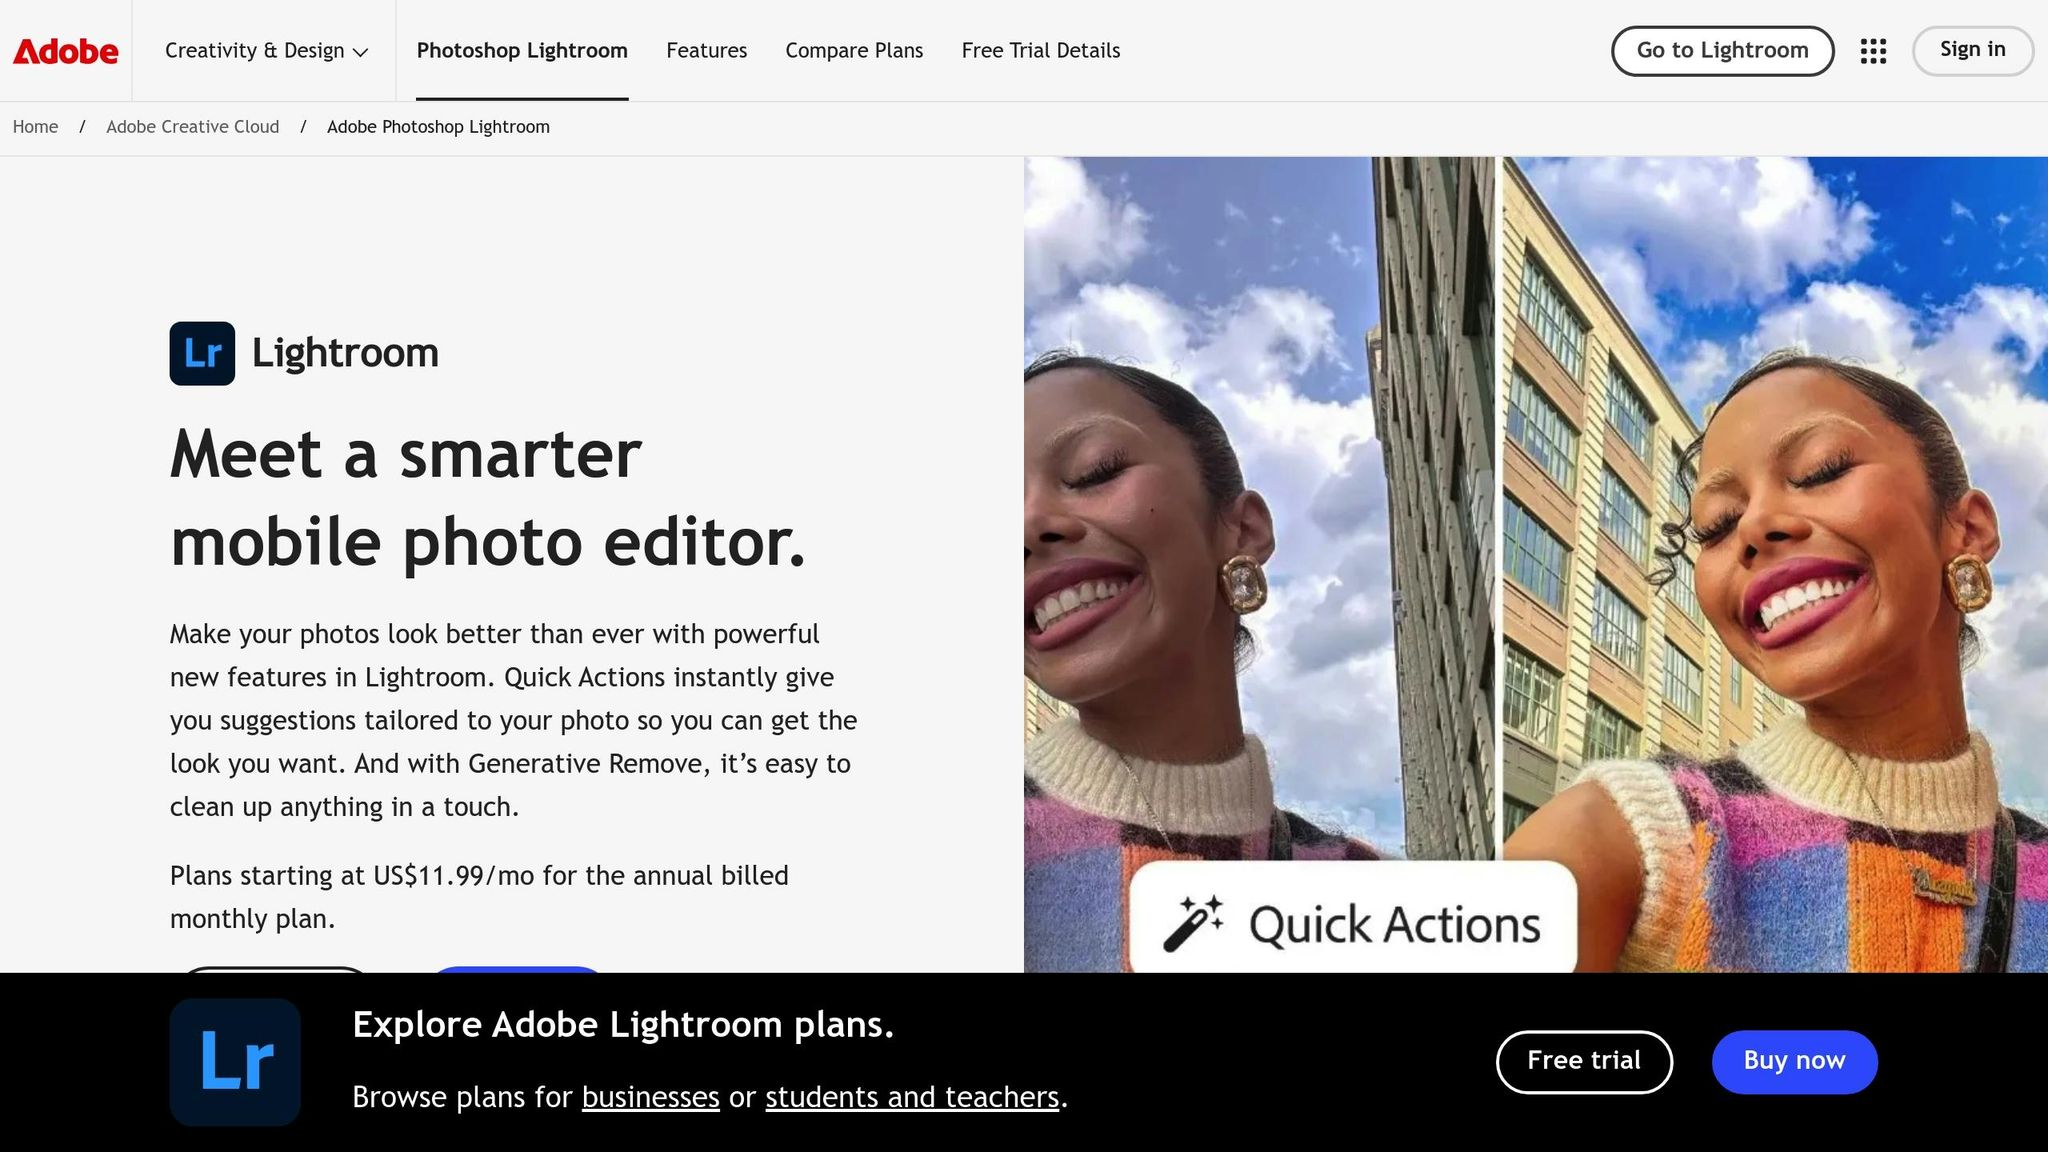Open Compare Plans in navigation
This screenshot has width=2048, height=1152.
pyautogui.click(x=854, y=51)
